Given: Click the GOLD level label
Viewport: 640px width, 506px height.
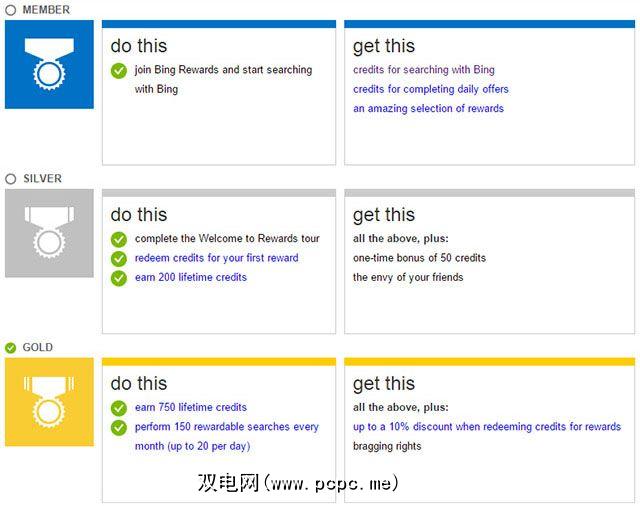Looking at the screenshot, I should pyautogui.click(x=38, y=348).
